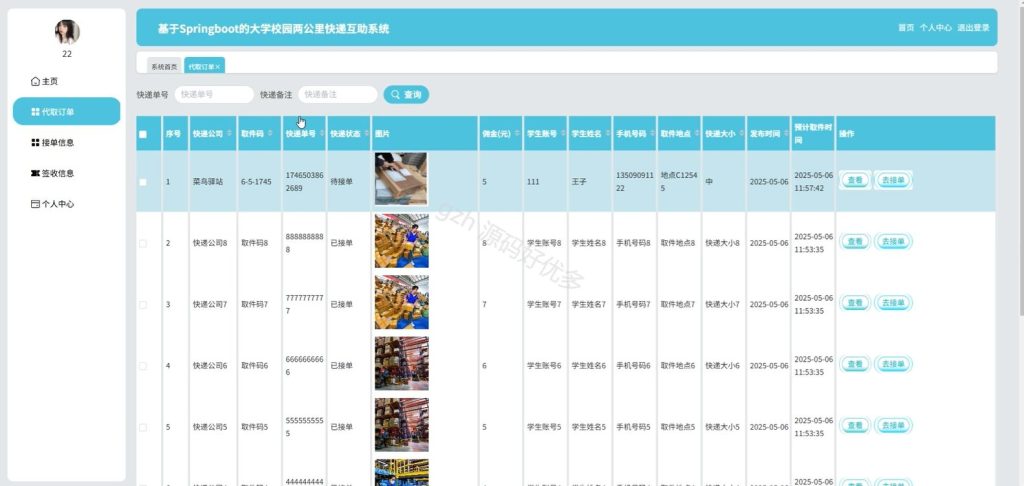Sort by 佣金(元) column arrows
The image size is (1024, 486).
517,134
